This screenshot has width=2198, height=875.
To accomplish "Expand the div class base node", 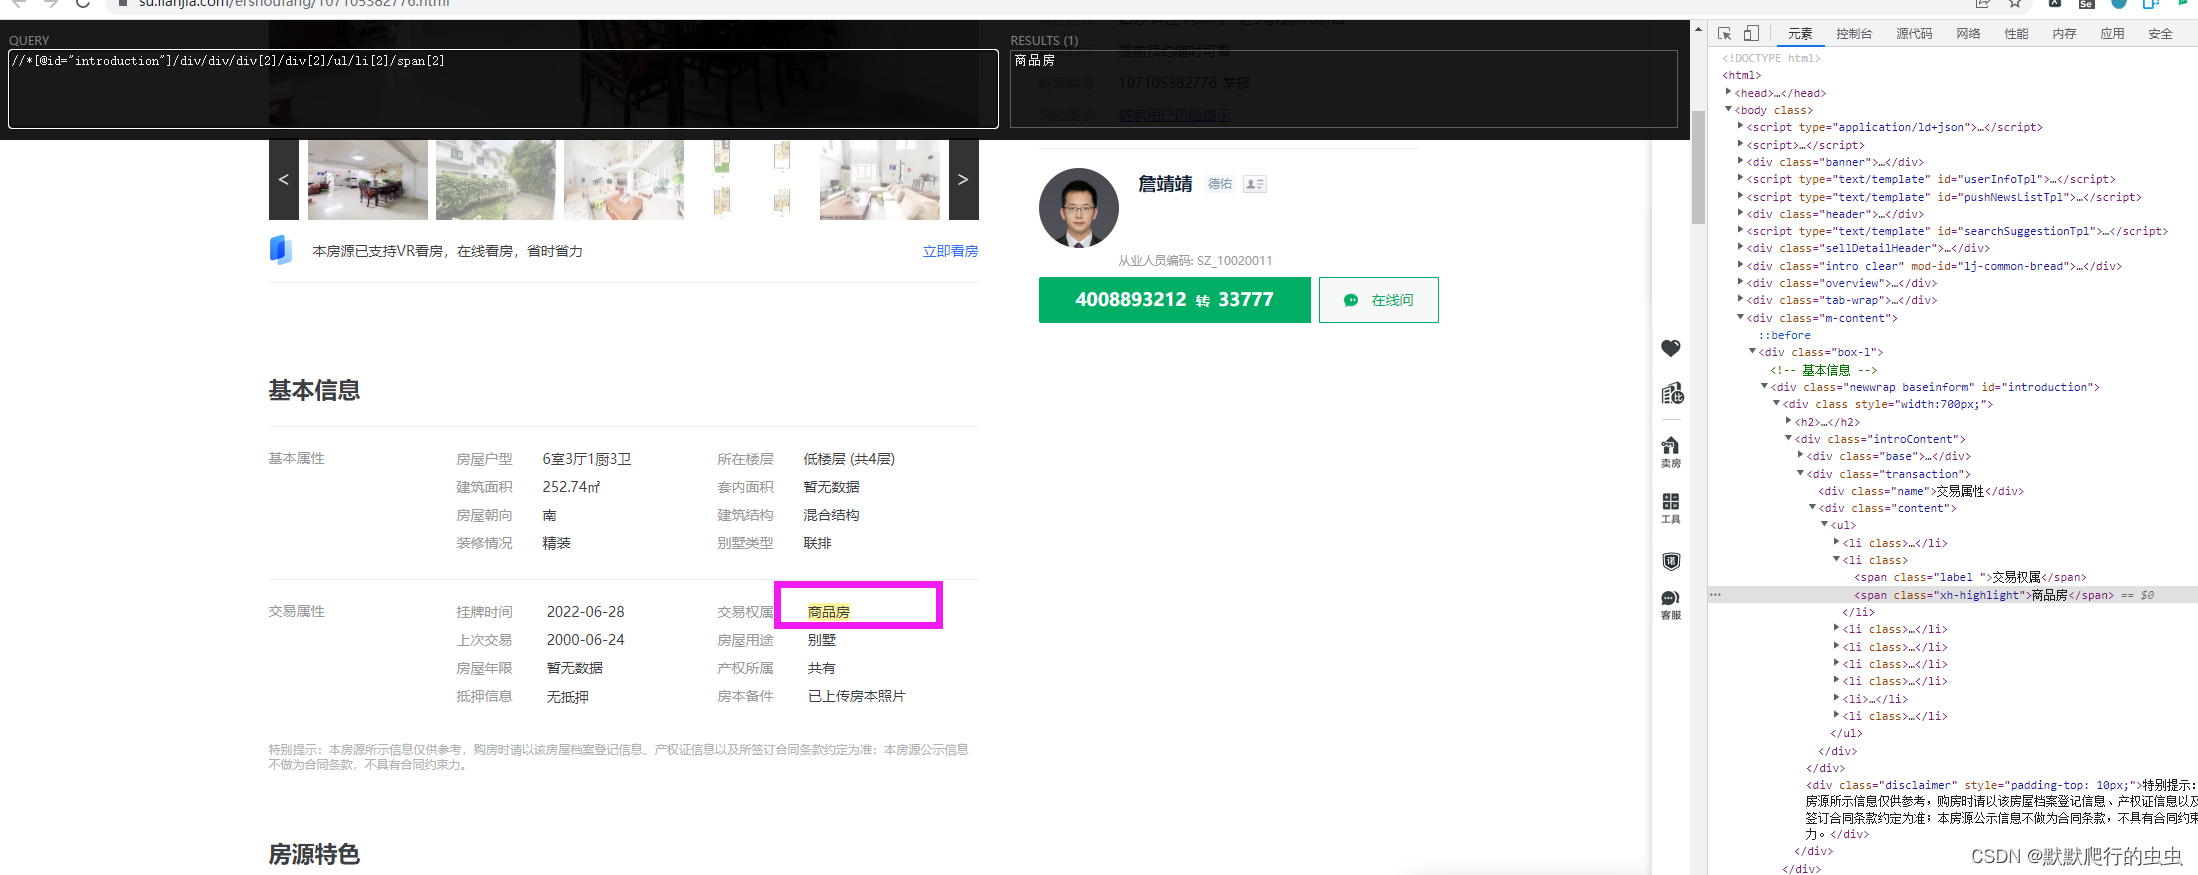I will tap(1800, 455).
